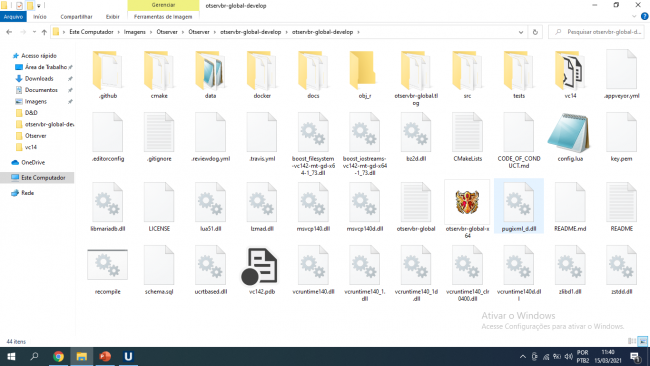Open the Quick Access Toolbar customize dropdown
This screenshot has width=650, height=366.
pyautogui.click(x=39, y=6)
